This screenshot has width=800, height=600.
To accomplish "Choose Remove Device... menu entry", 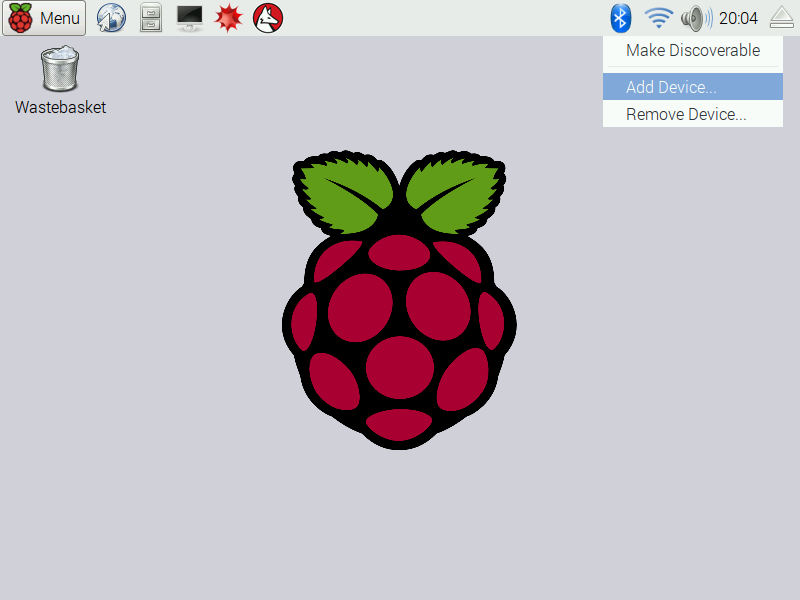I will [x=693, y=114].
